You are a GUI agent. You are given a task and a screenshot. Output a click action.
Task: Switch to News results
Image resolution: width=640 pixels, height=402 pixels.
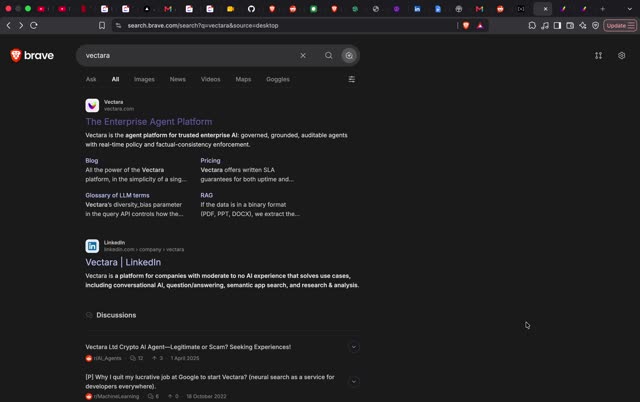coord(178,79)
